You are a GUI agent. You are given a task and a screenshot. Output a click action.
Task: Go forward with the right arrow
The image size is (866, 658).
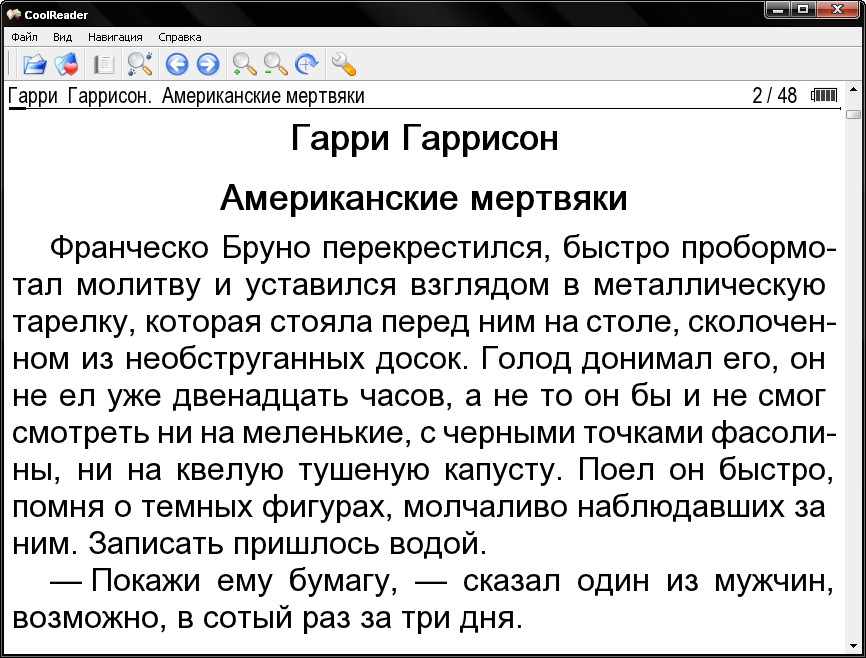[x=208, y=64]
